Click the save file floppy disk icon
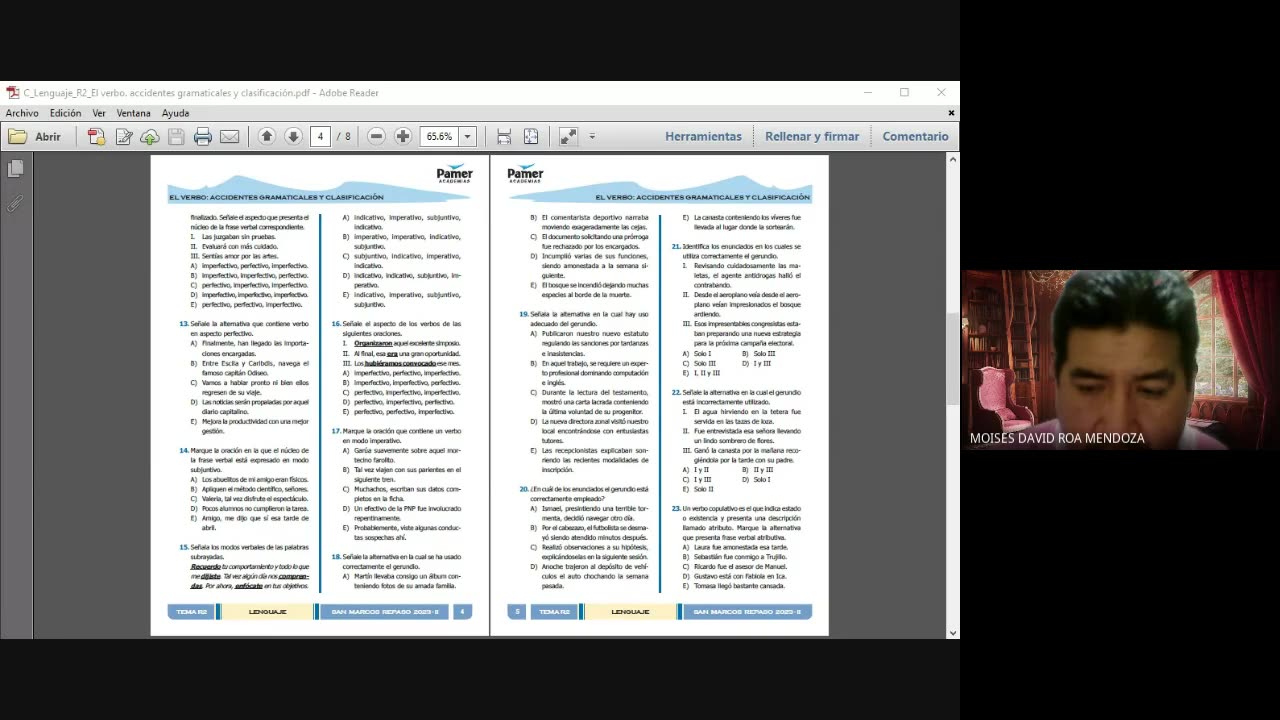This screenshot has height=720, width=1280. (x=176, y=137)
